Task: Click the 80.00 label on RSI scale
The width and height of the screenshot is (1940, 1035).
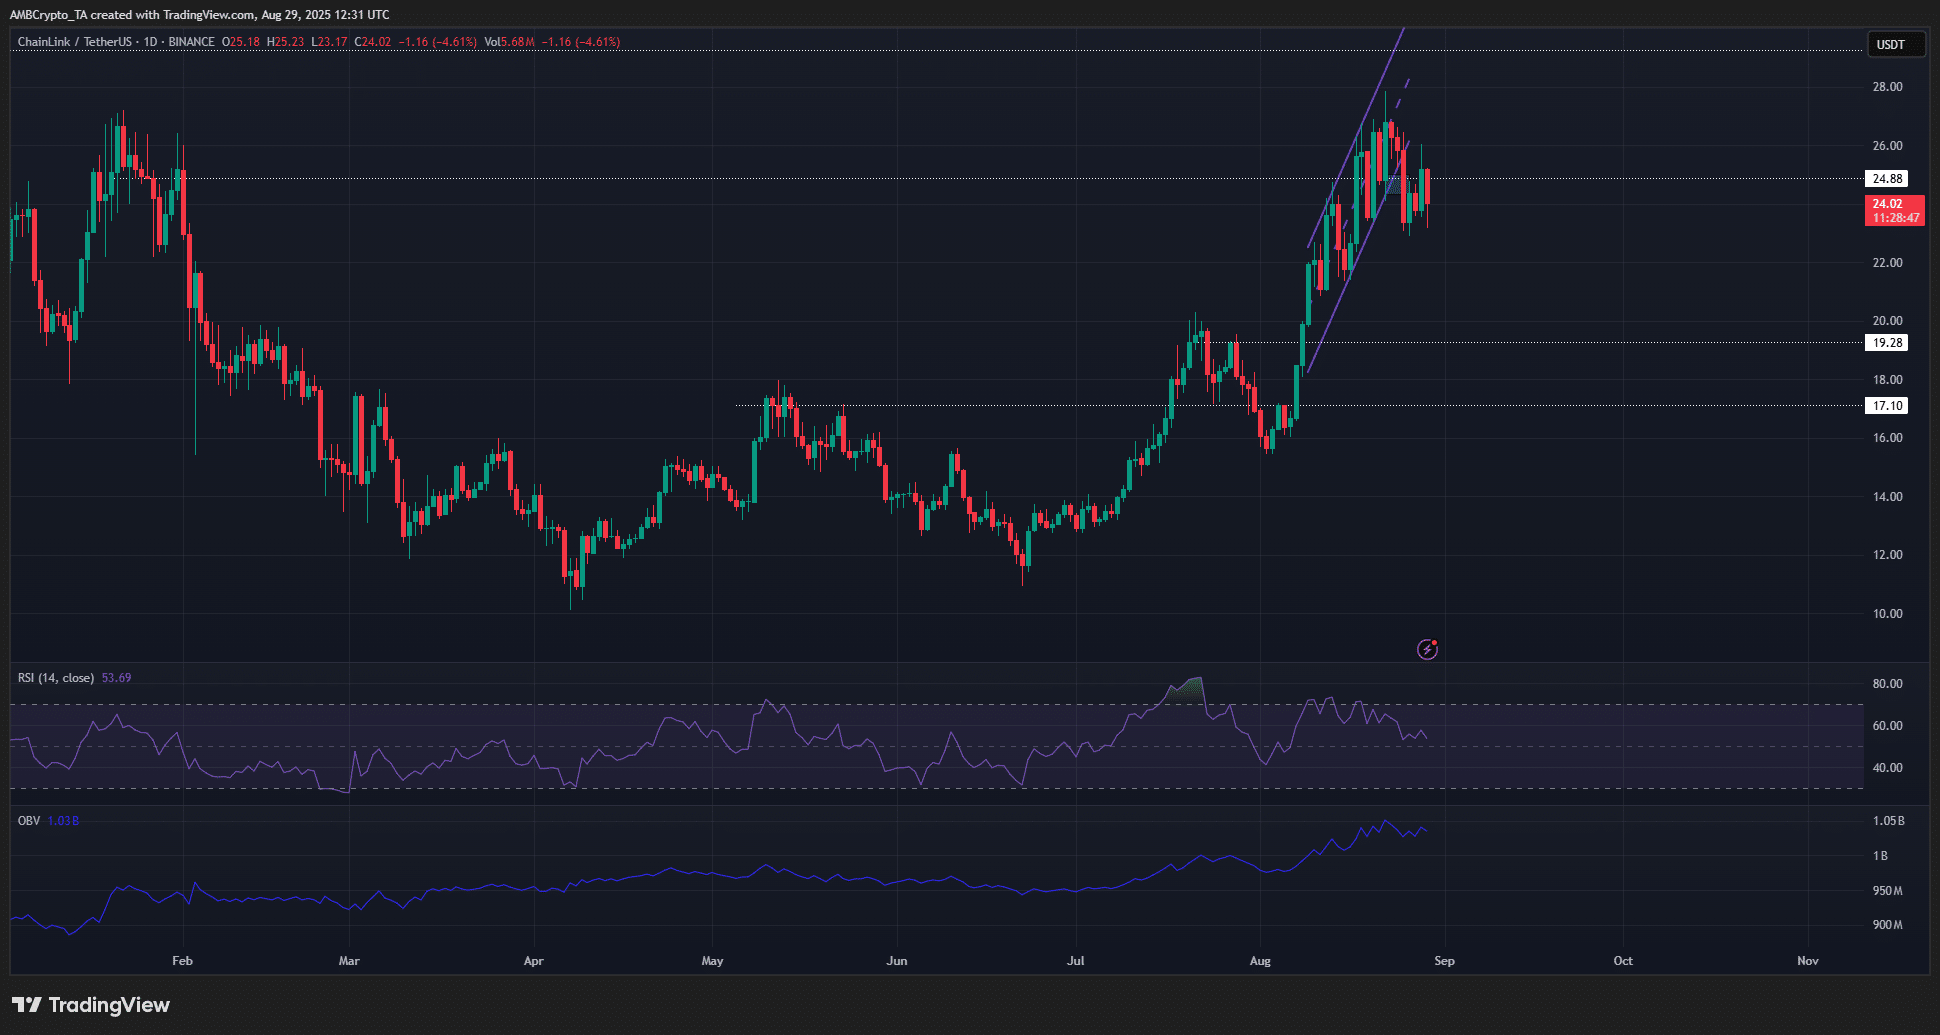Action: click(1887, 684)
